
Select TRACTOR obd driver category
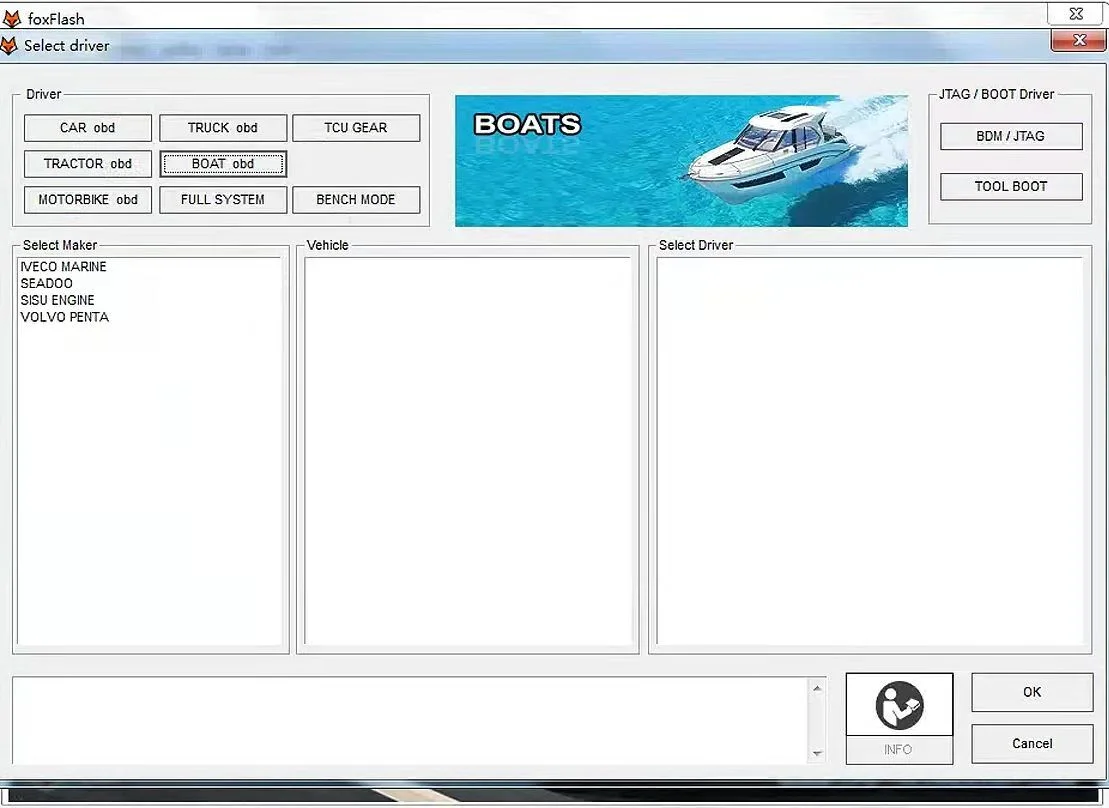pos(88,164)
